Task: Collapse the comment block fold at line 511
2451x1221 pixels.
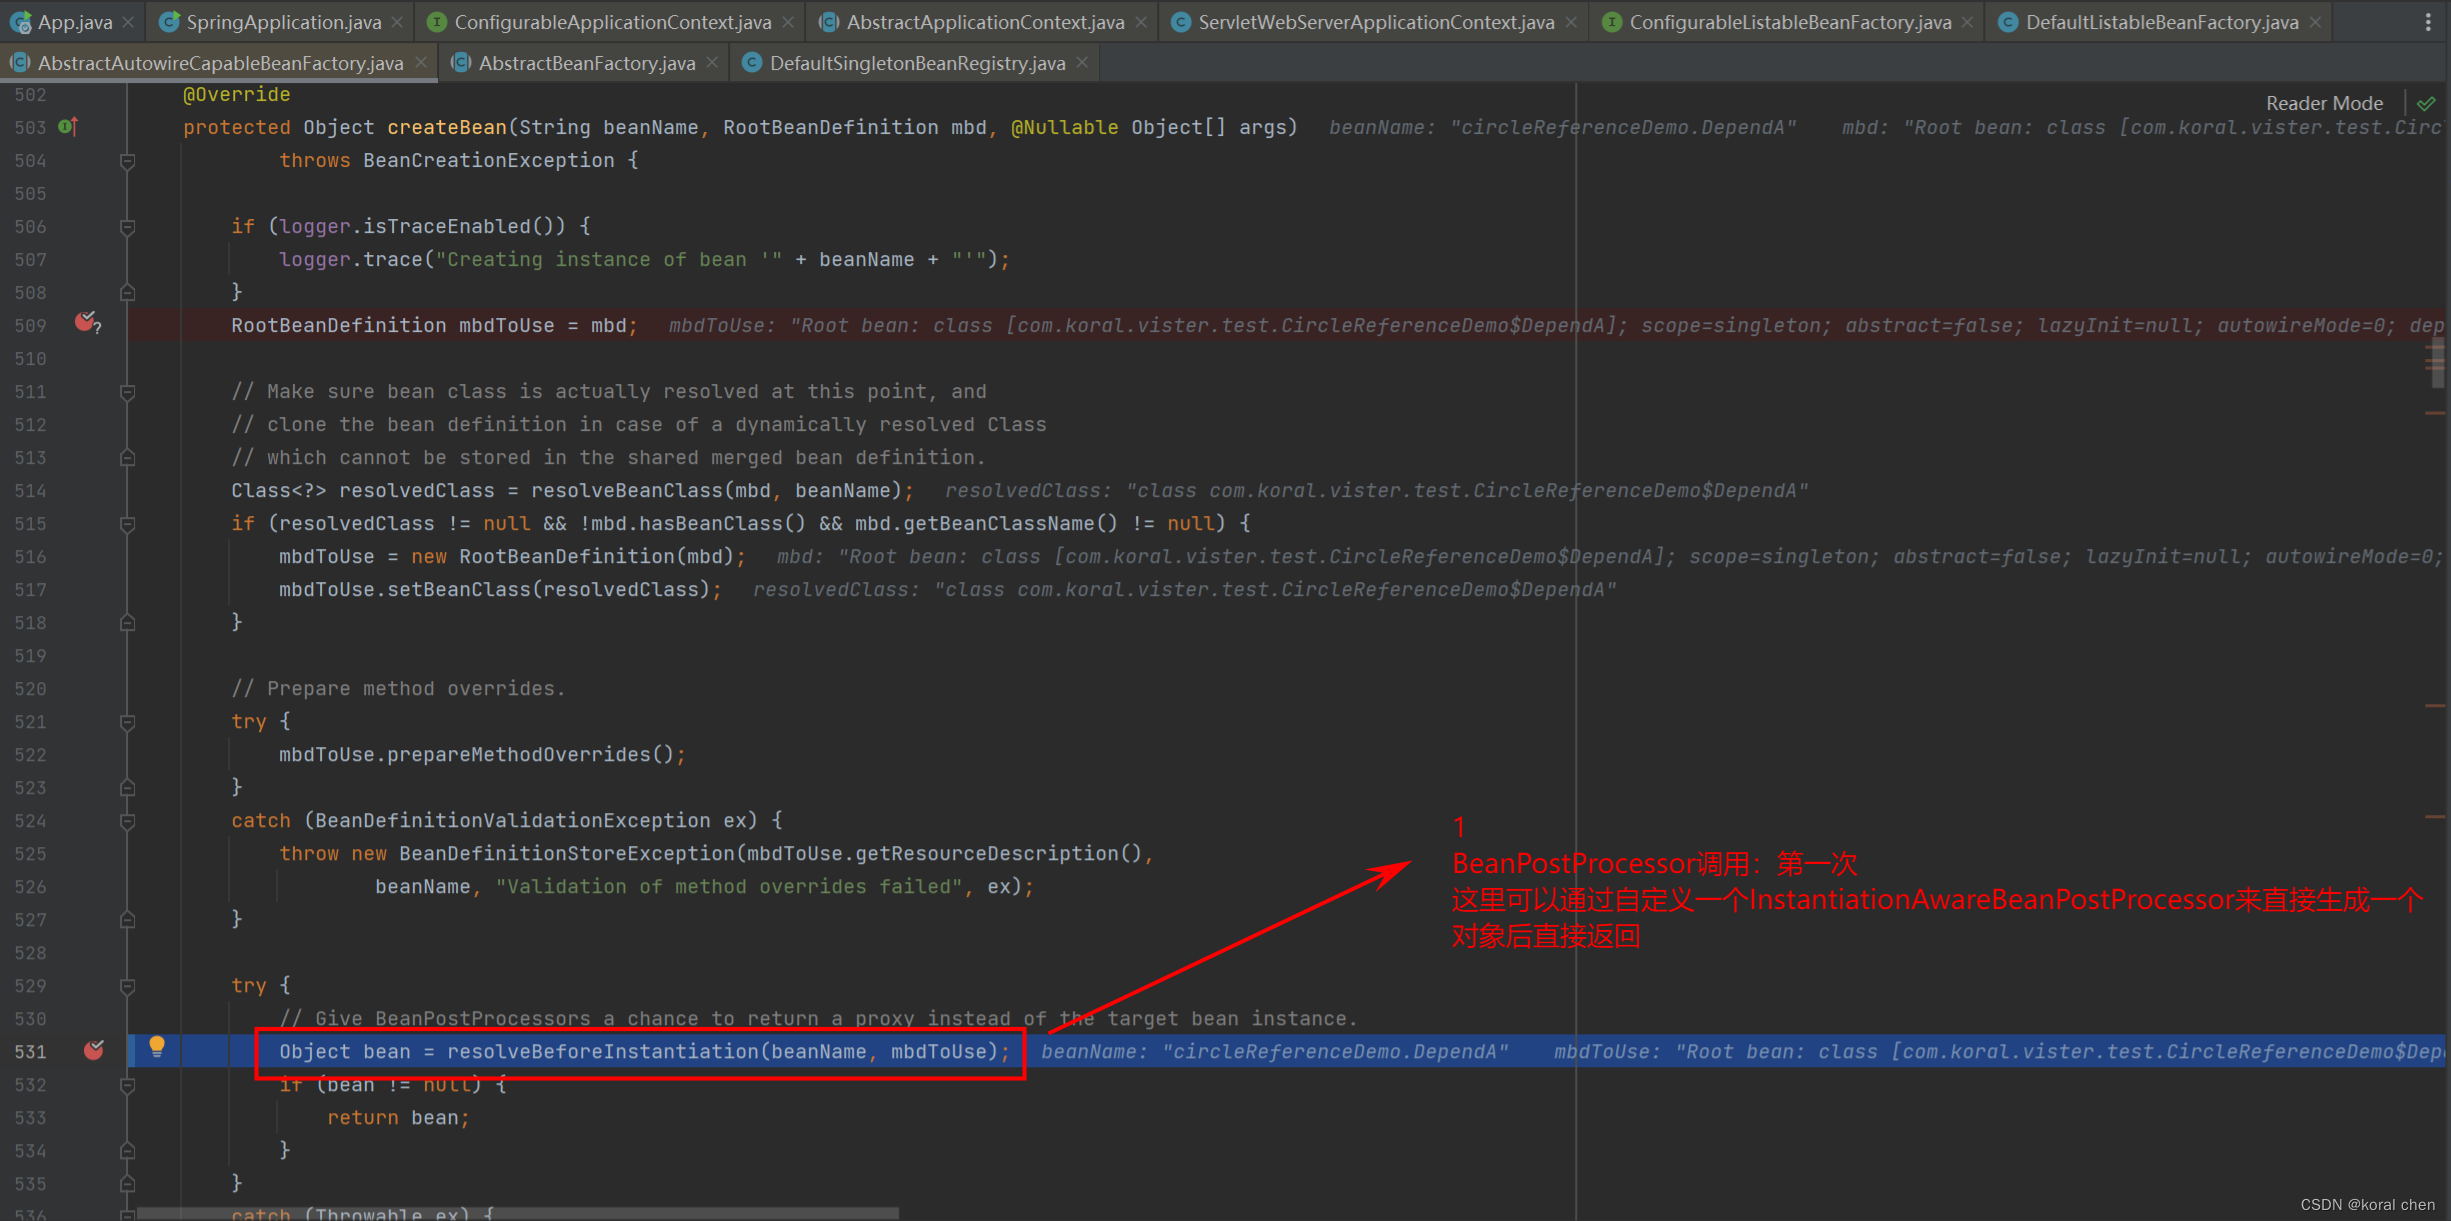Action: tap(127, 392)
